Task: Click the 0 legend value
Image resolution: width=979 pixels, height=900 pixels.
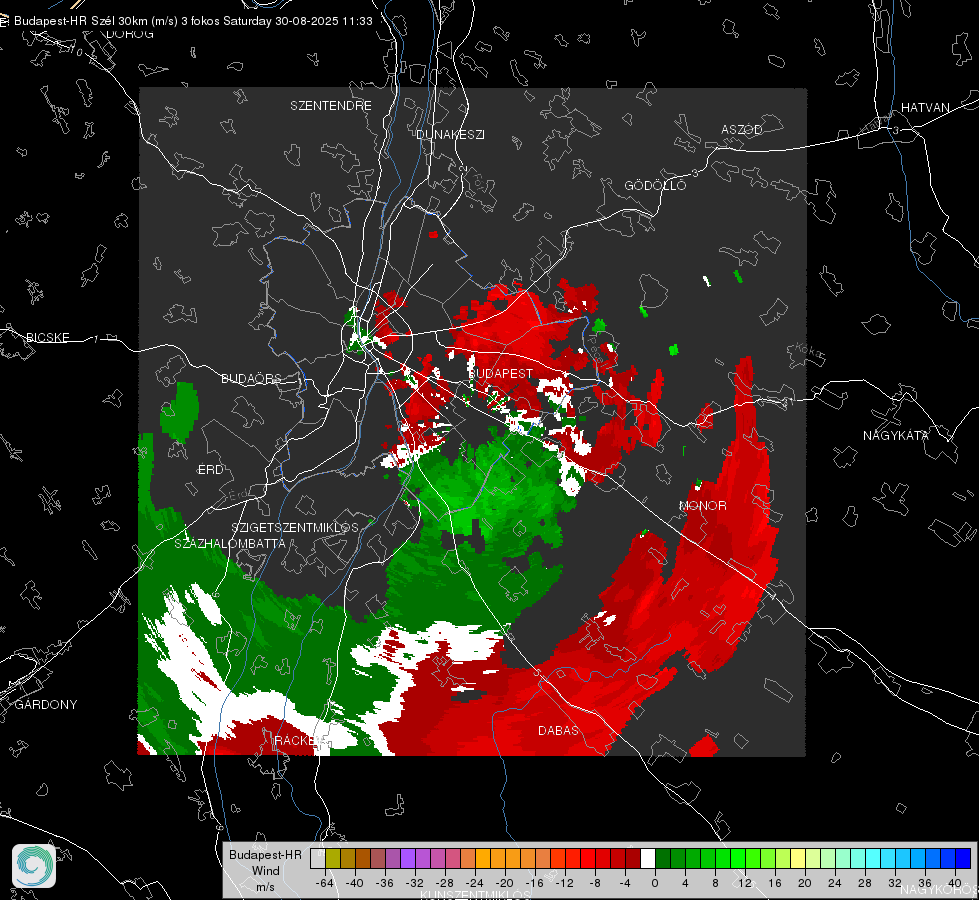Action: click(x=654, y=883)
